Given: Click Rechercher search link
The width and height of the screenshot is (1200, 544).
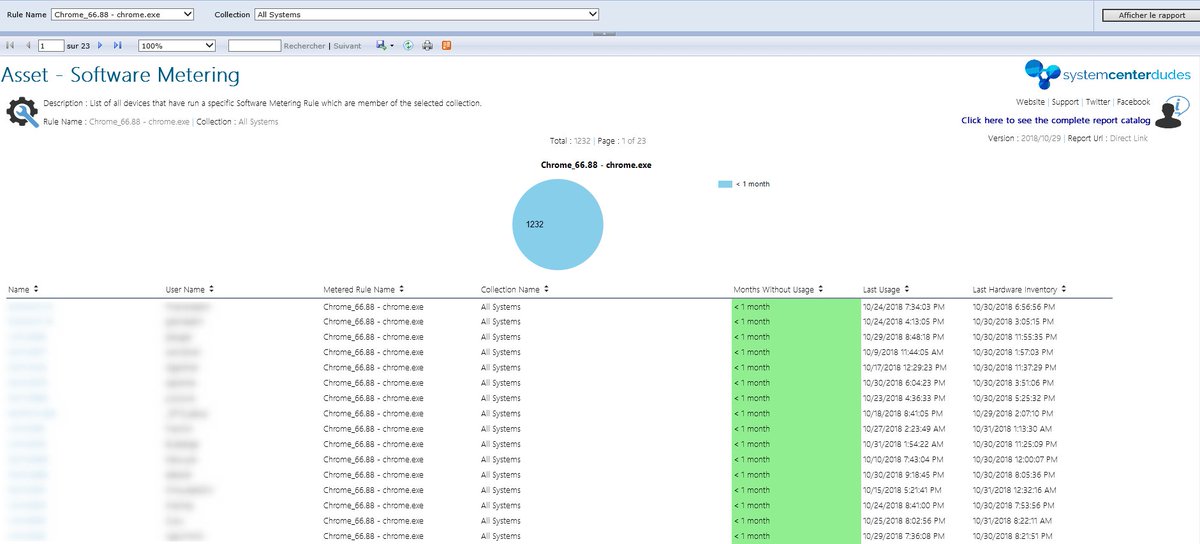Looking at the screenshot, I should (304, 46).
